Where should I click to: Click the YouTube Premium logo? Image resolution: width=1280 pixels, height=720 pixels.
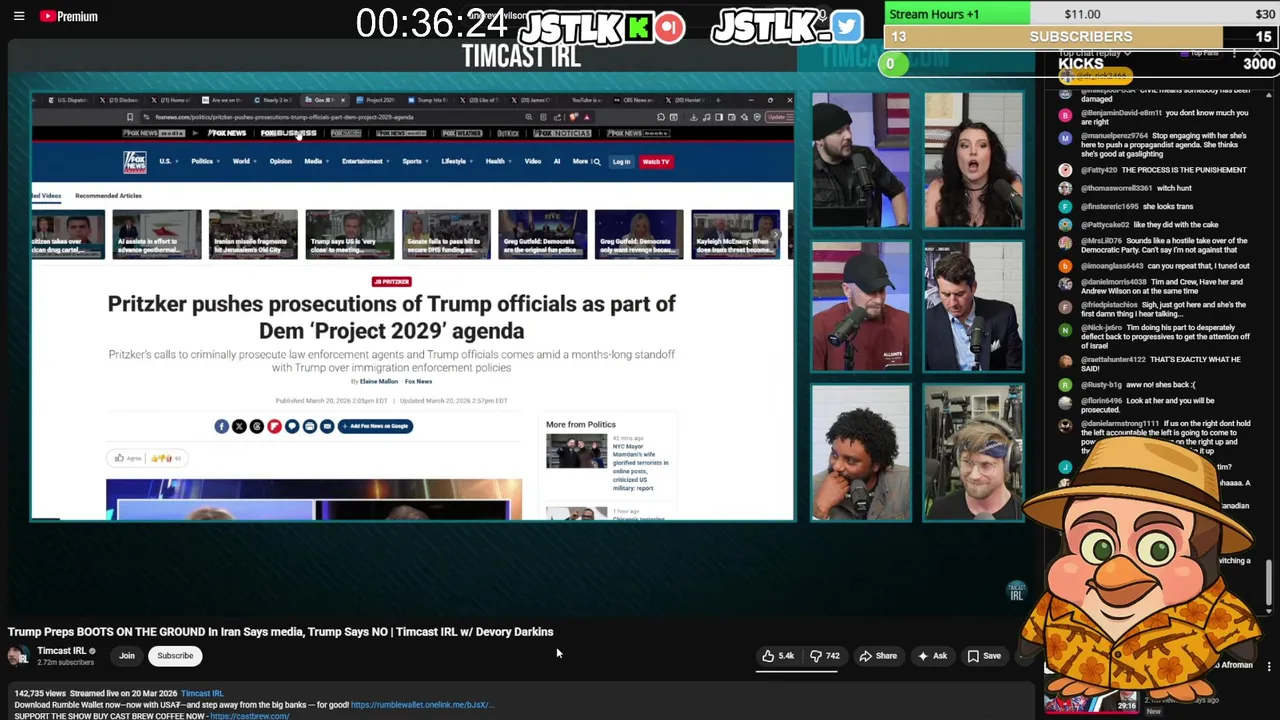coord(68,16)
